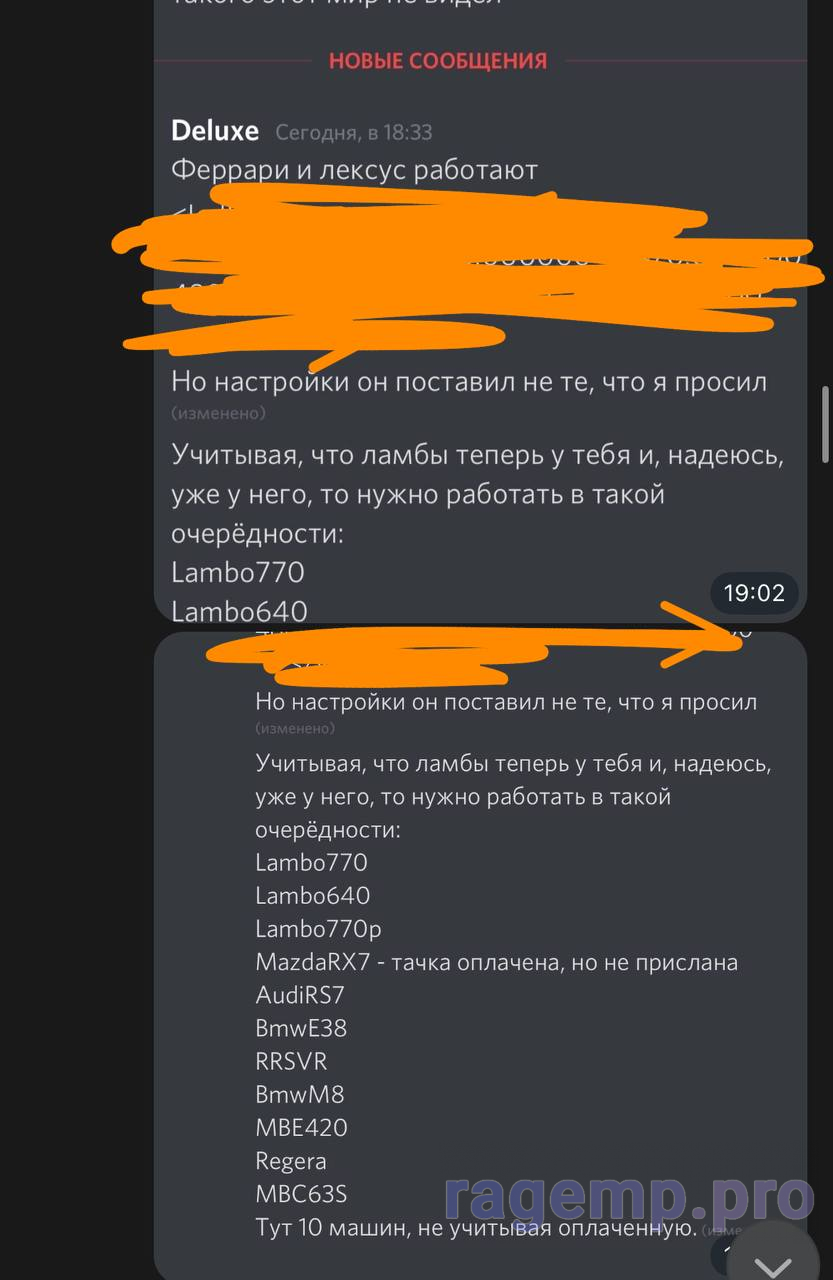This screenshot has height=1280, width=833.
Task: Tap the BmwM8 list entry
Action: pos(300,1094)
